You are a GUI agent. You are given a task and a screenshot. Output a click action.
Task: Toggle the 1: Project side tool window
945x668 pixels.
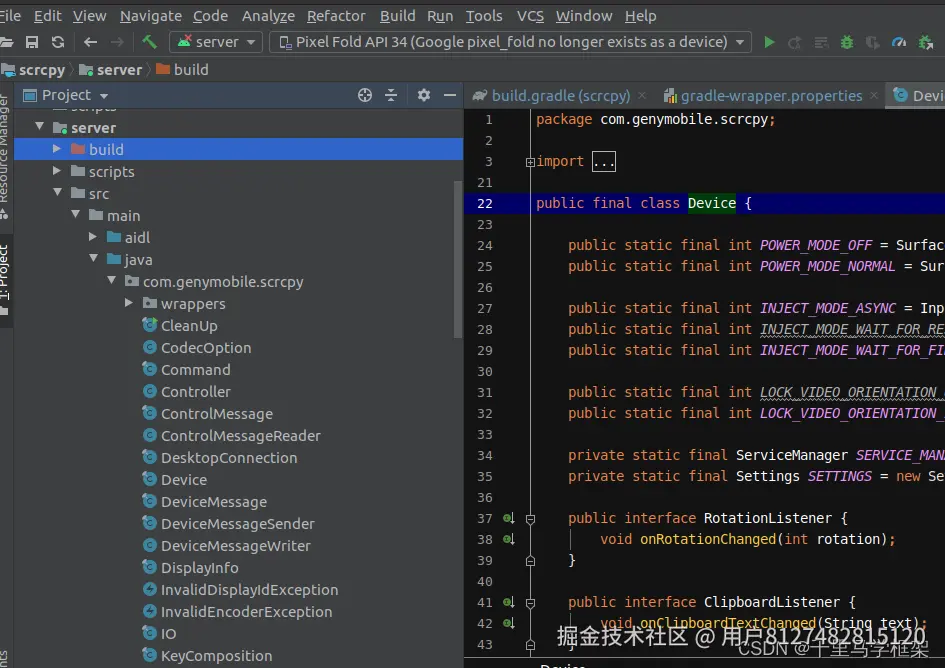(5, 279)
